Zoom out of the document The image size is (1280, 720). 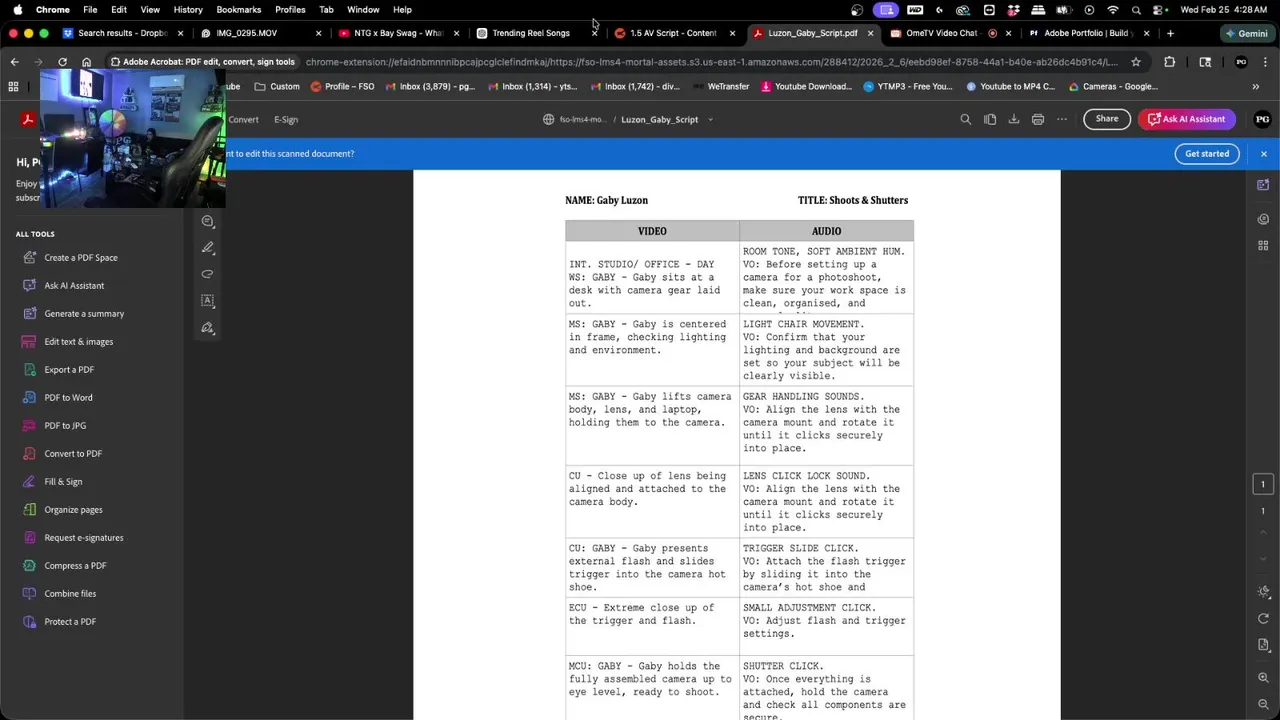click(1264, 703)
